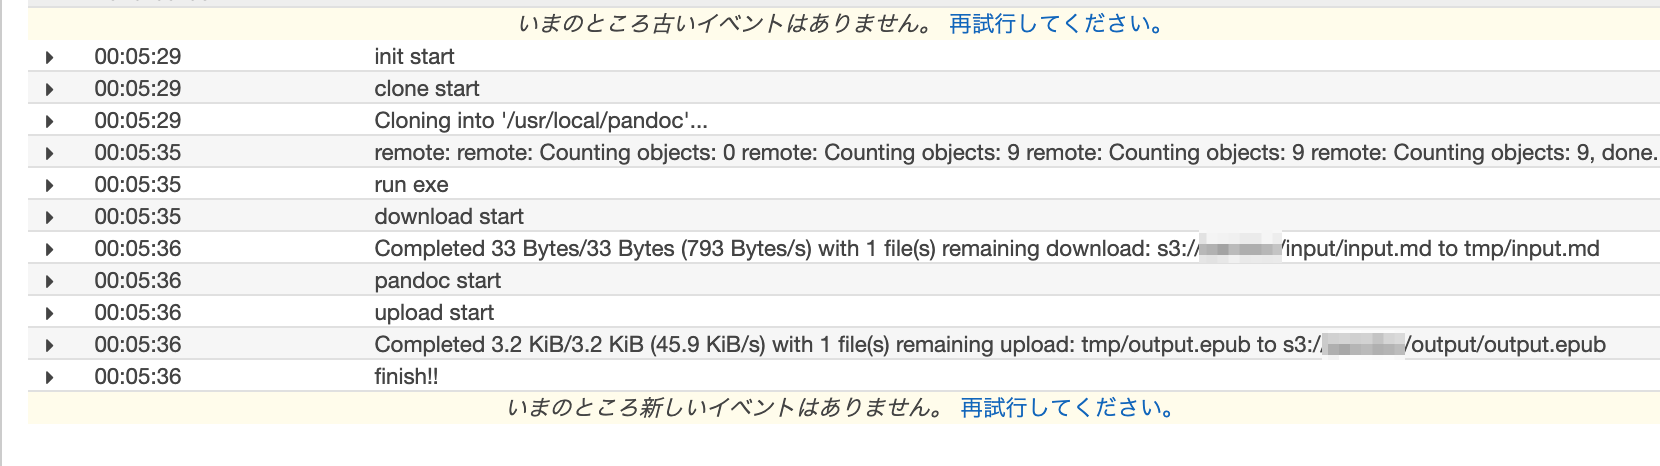
Task: Expand the output.epub upload completed row
Action: click(x=49, y=345)
